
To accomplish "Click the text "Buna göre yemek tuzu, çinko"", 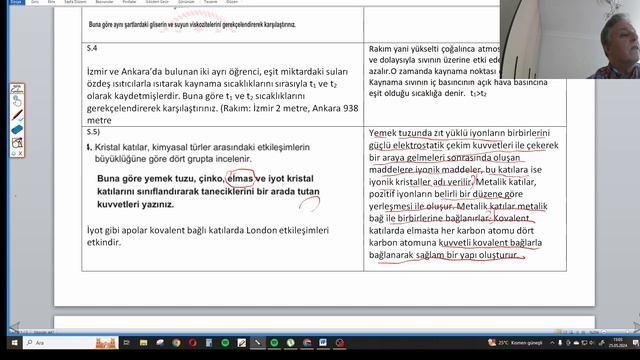I will (160, 179).
